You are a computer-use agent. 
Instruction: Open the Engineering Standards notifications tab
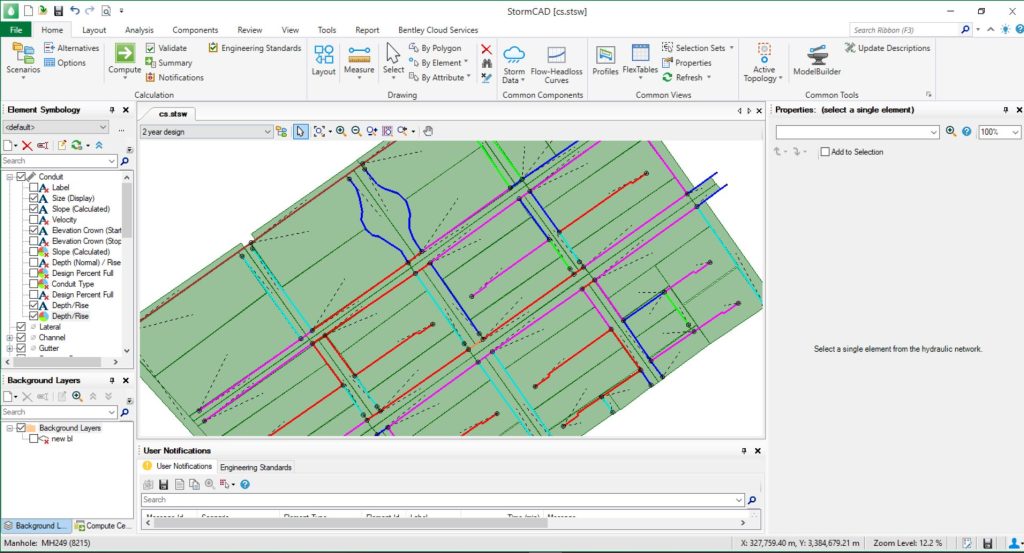(x=256, y=467)
